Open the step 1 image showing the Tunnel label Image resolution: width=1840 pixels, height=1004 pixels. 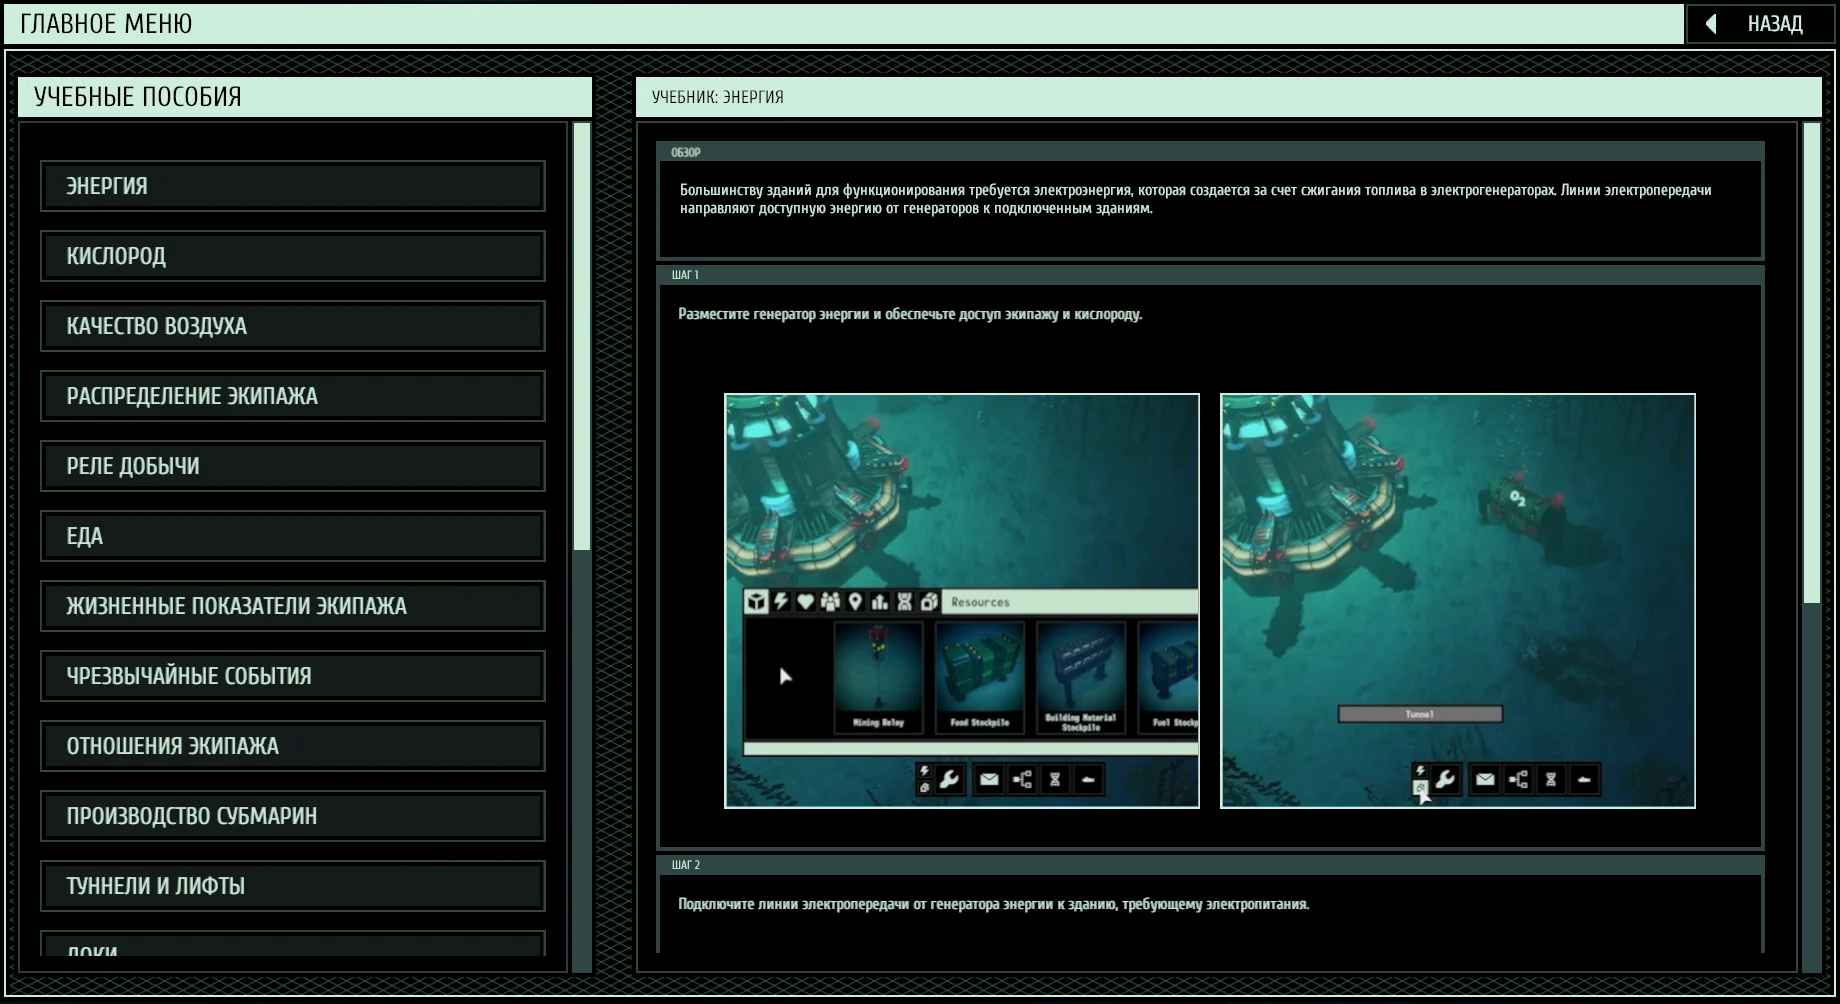(x=1458, y=601)
